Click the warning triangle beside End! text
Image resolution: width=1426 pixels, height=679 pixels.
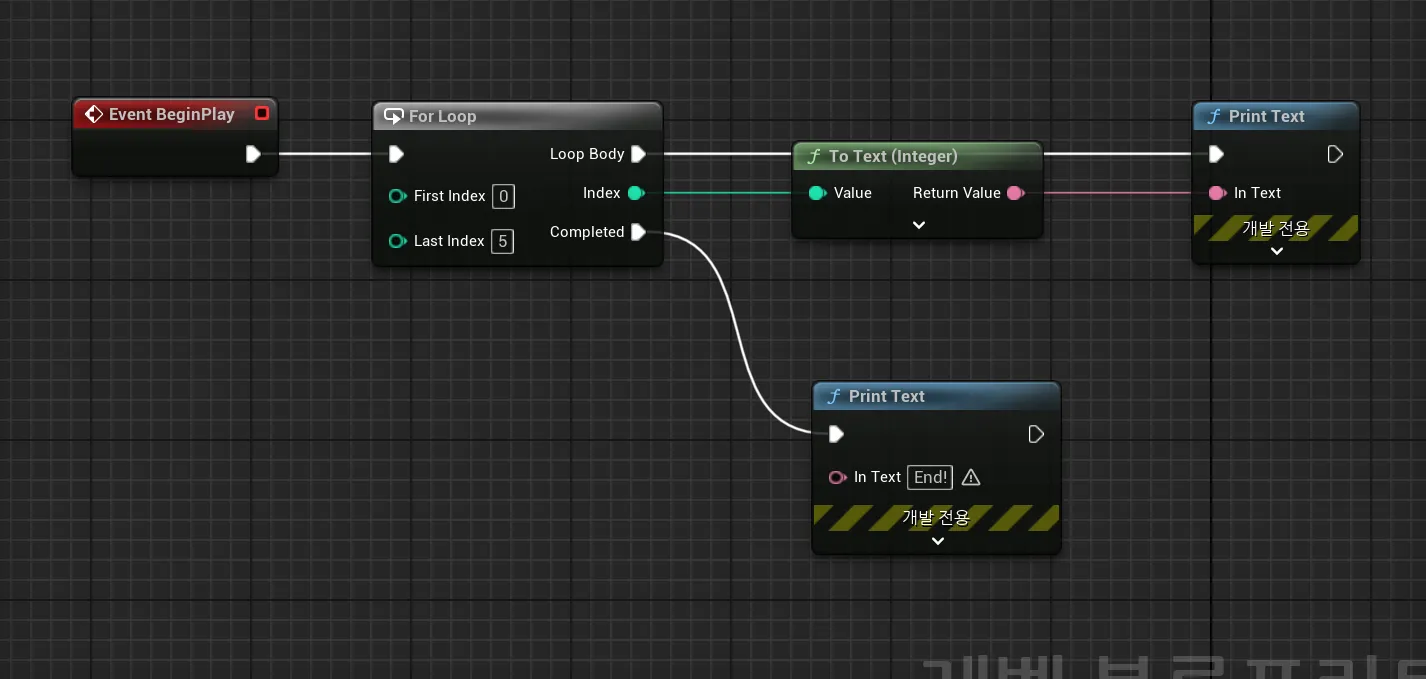coord(970,478)
